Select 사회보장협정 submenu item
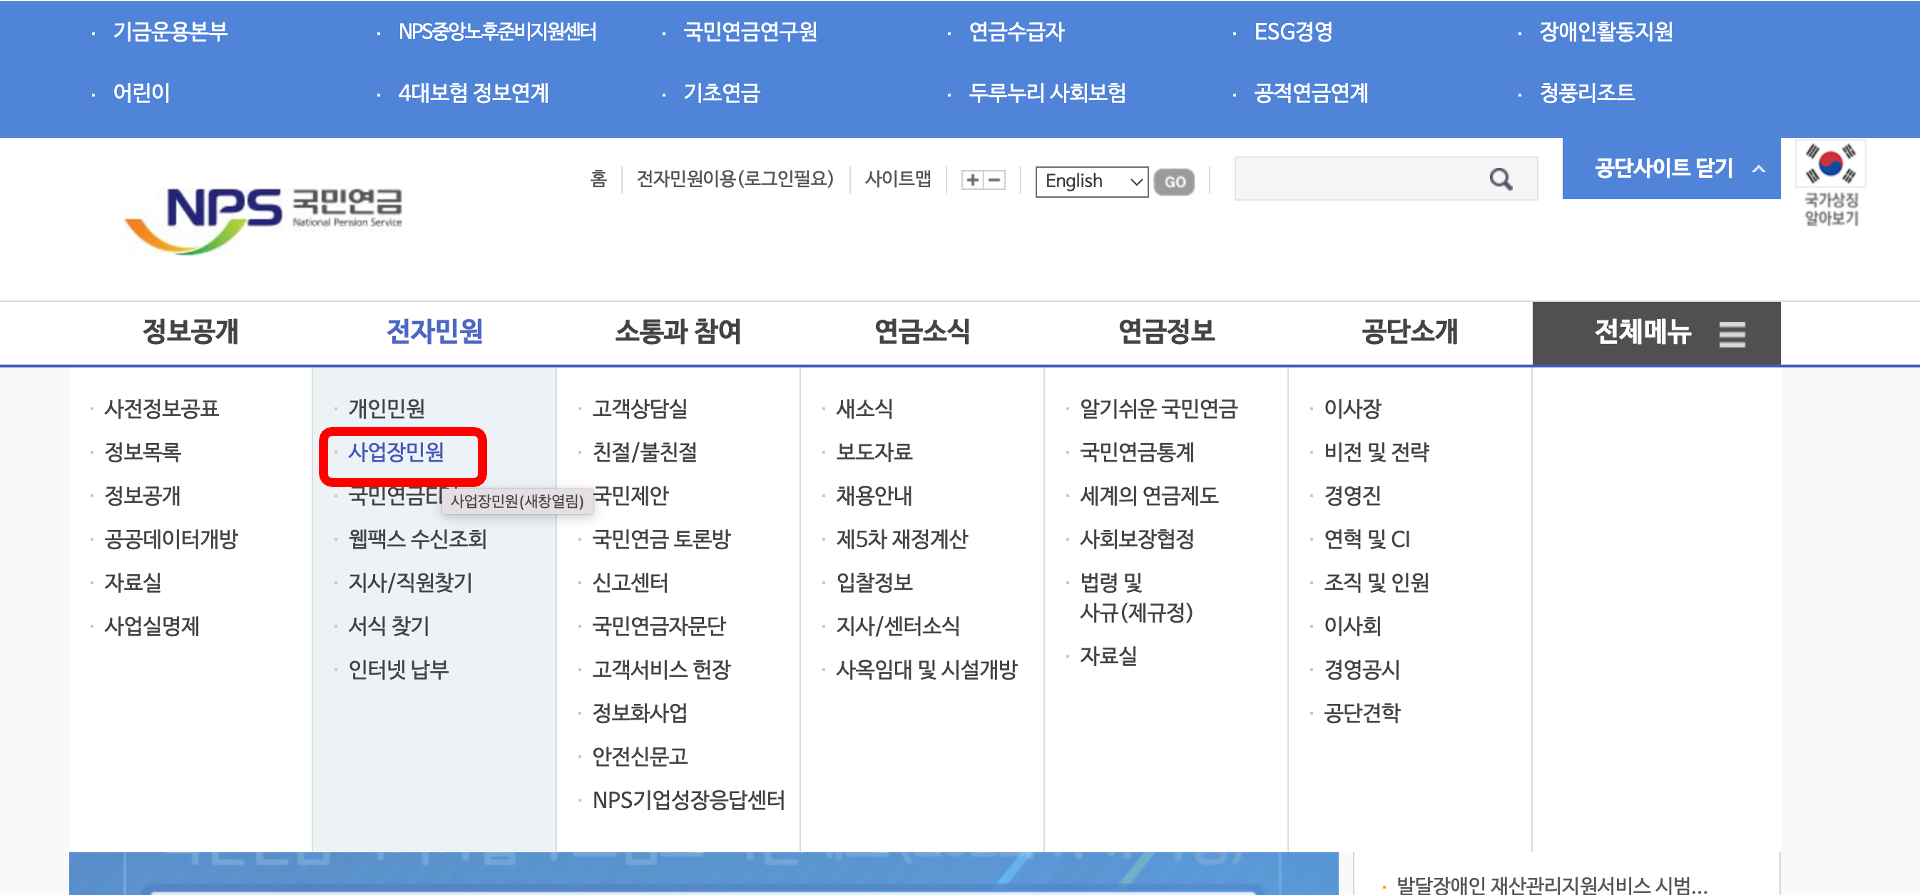The image size is (1920, 896). [1137, 539]
